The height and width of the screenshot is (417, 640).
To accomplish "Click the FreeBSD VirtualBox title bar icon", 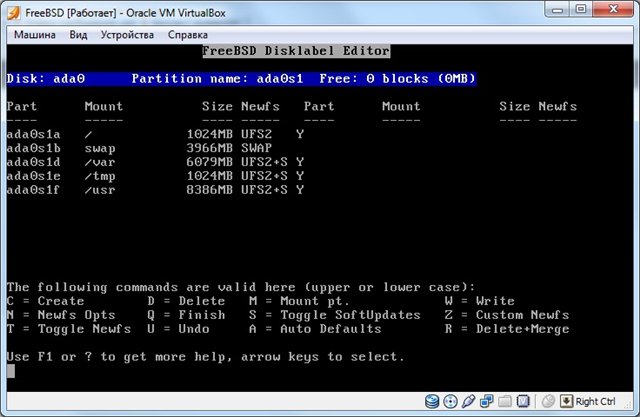I will click(x=15, y=11).
